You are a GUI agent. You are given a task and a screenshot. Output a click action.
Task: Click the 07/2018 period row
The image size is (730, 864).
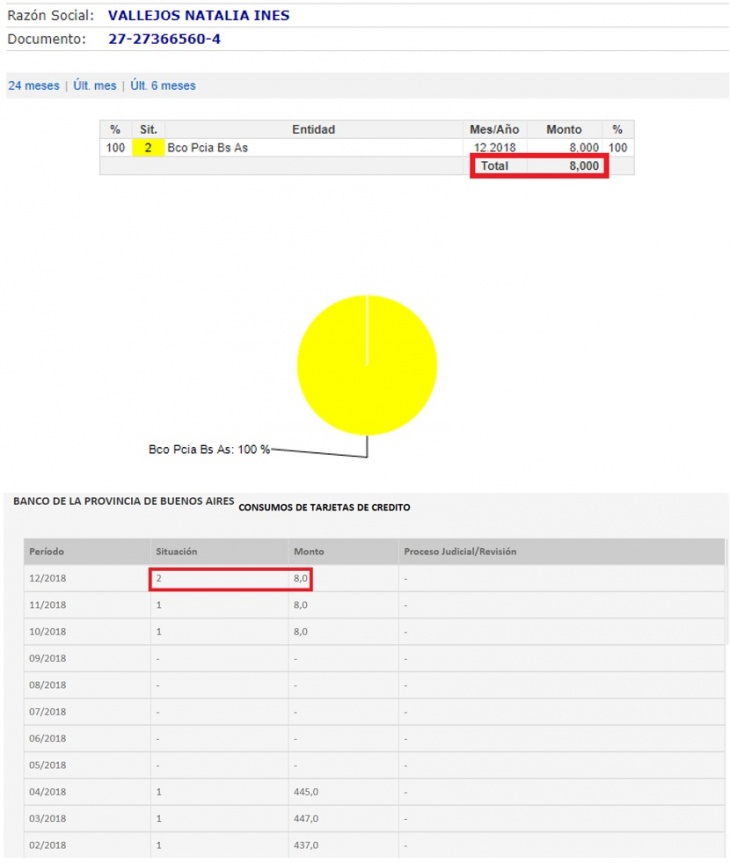coord(374,712)
